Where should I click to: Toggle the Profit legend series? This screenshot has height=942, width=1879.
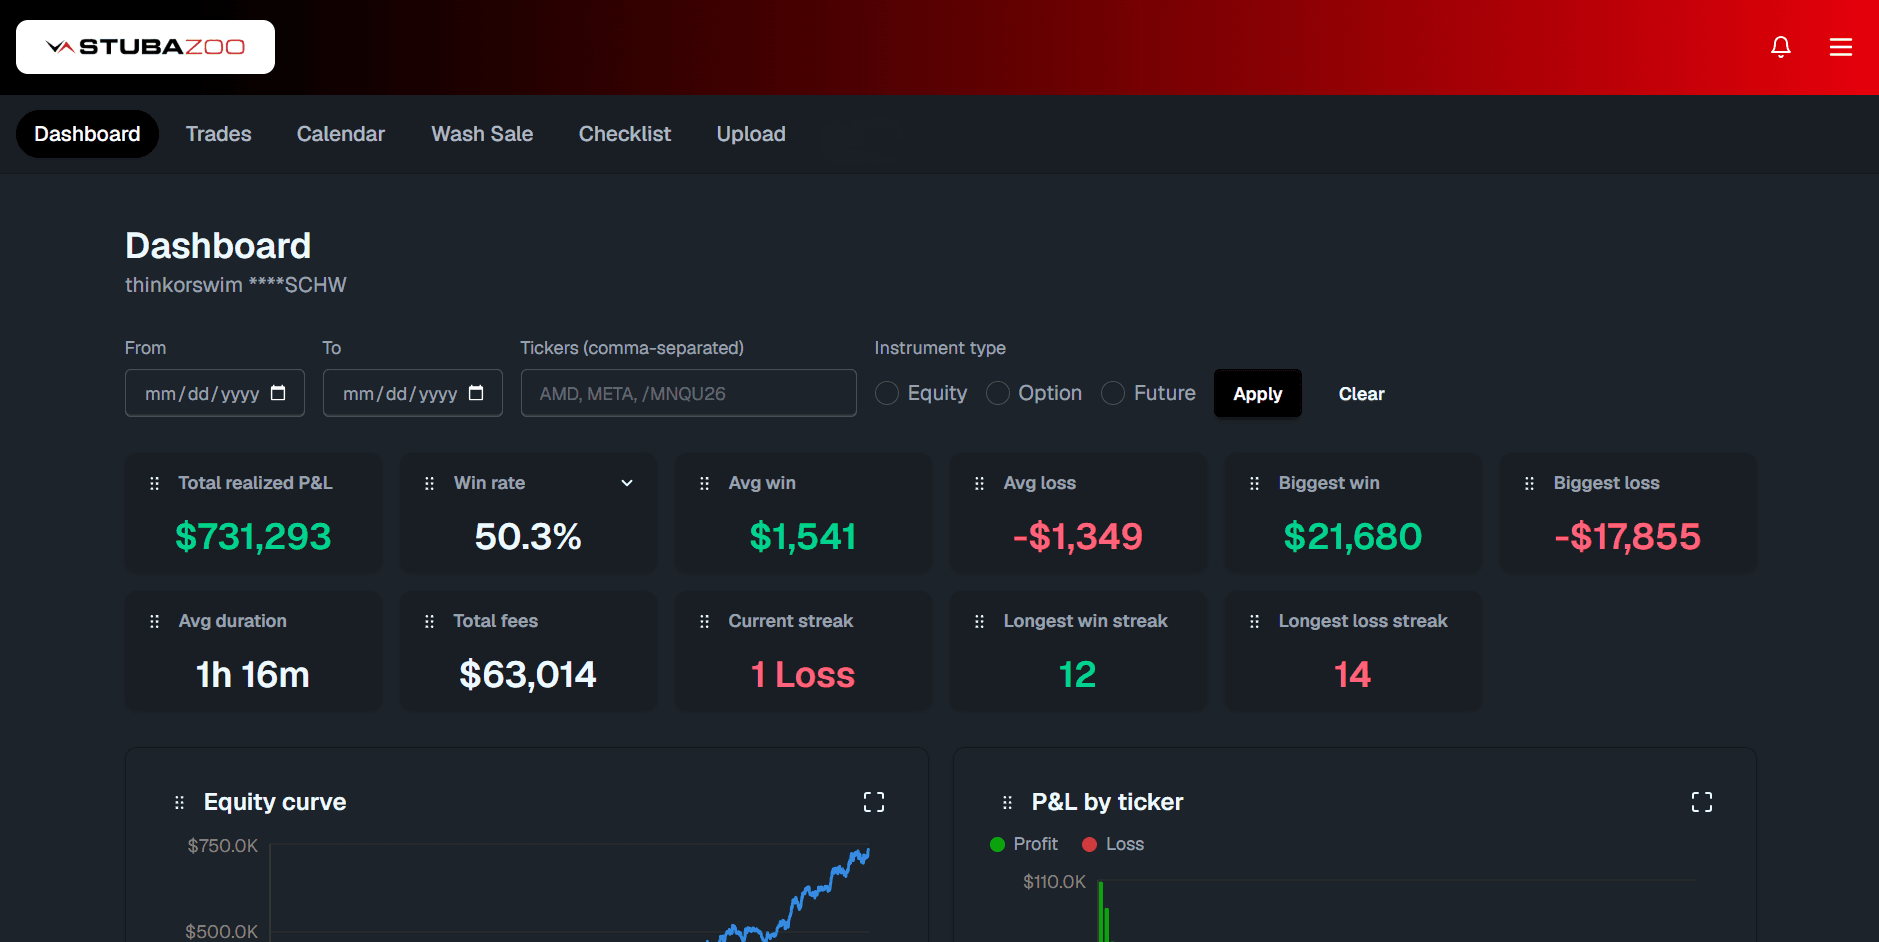click(1023, 844)
